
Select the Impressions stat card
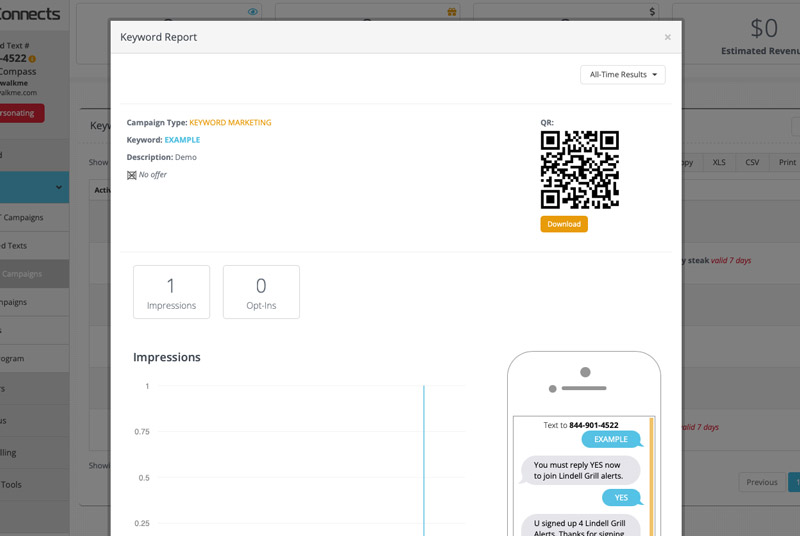tap(171, 292)
